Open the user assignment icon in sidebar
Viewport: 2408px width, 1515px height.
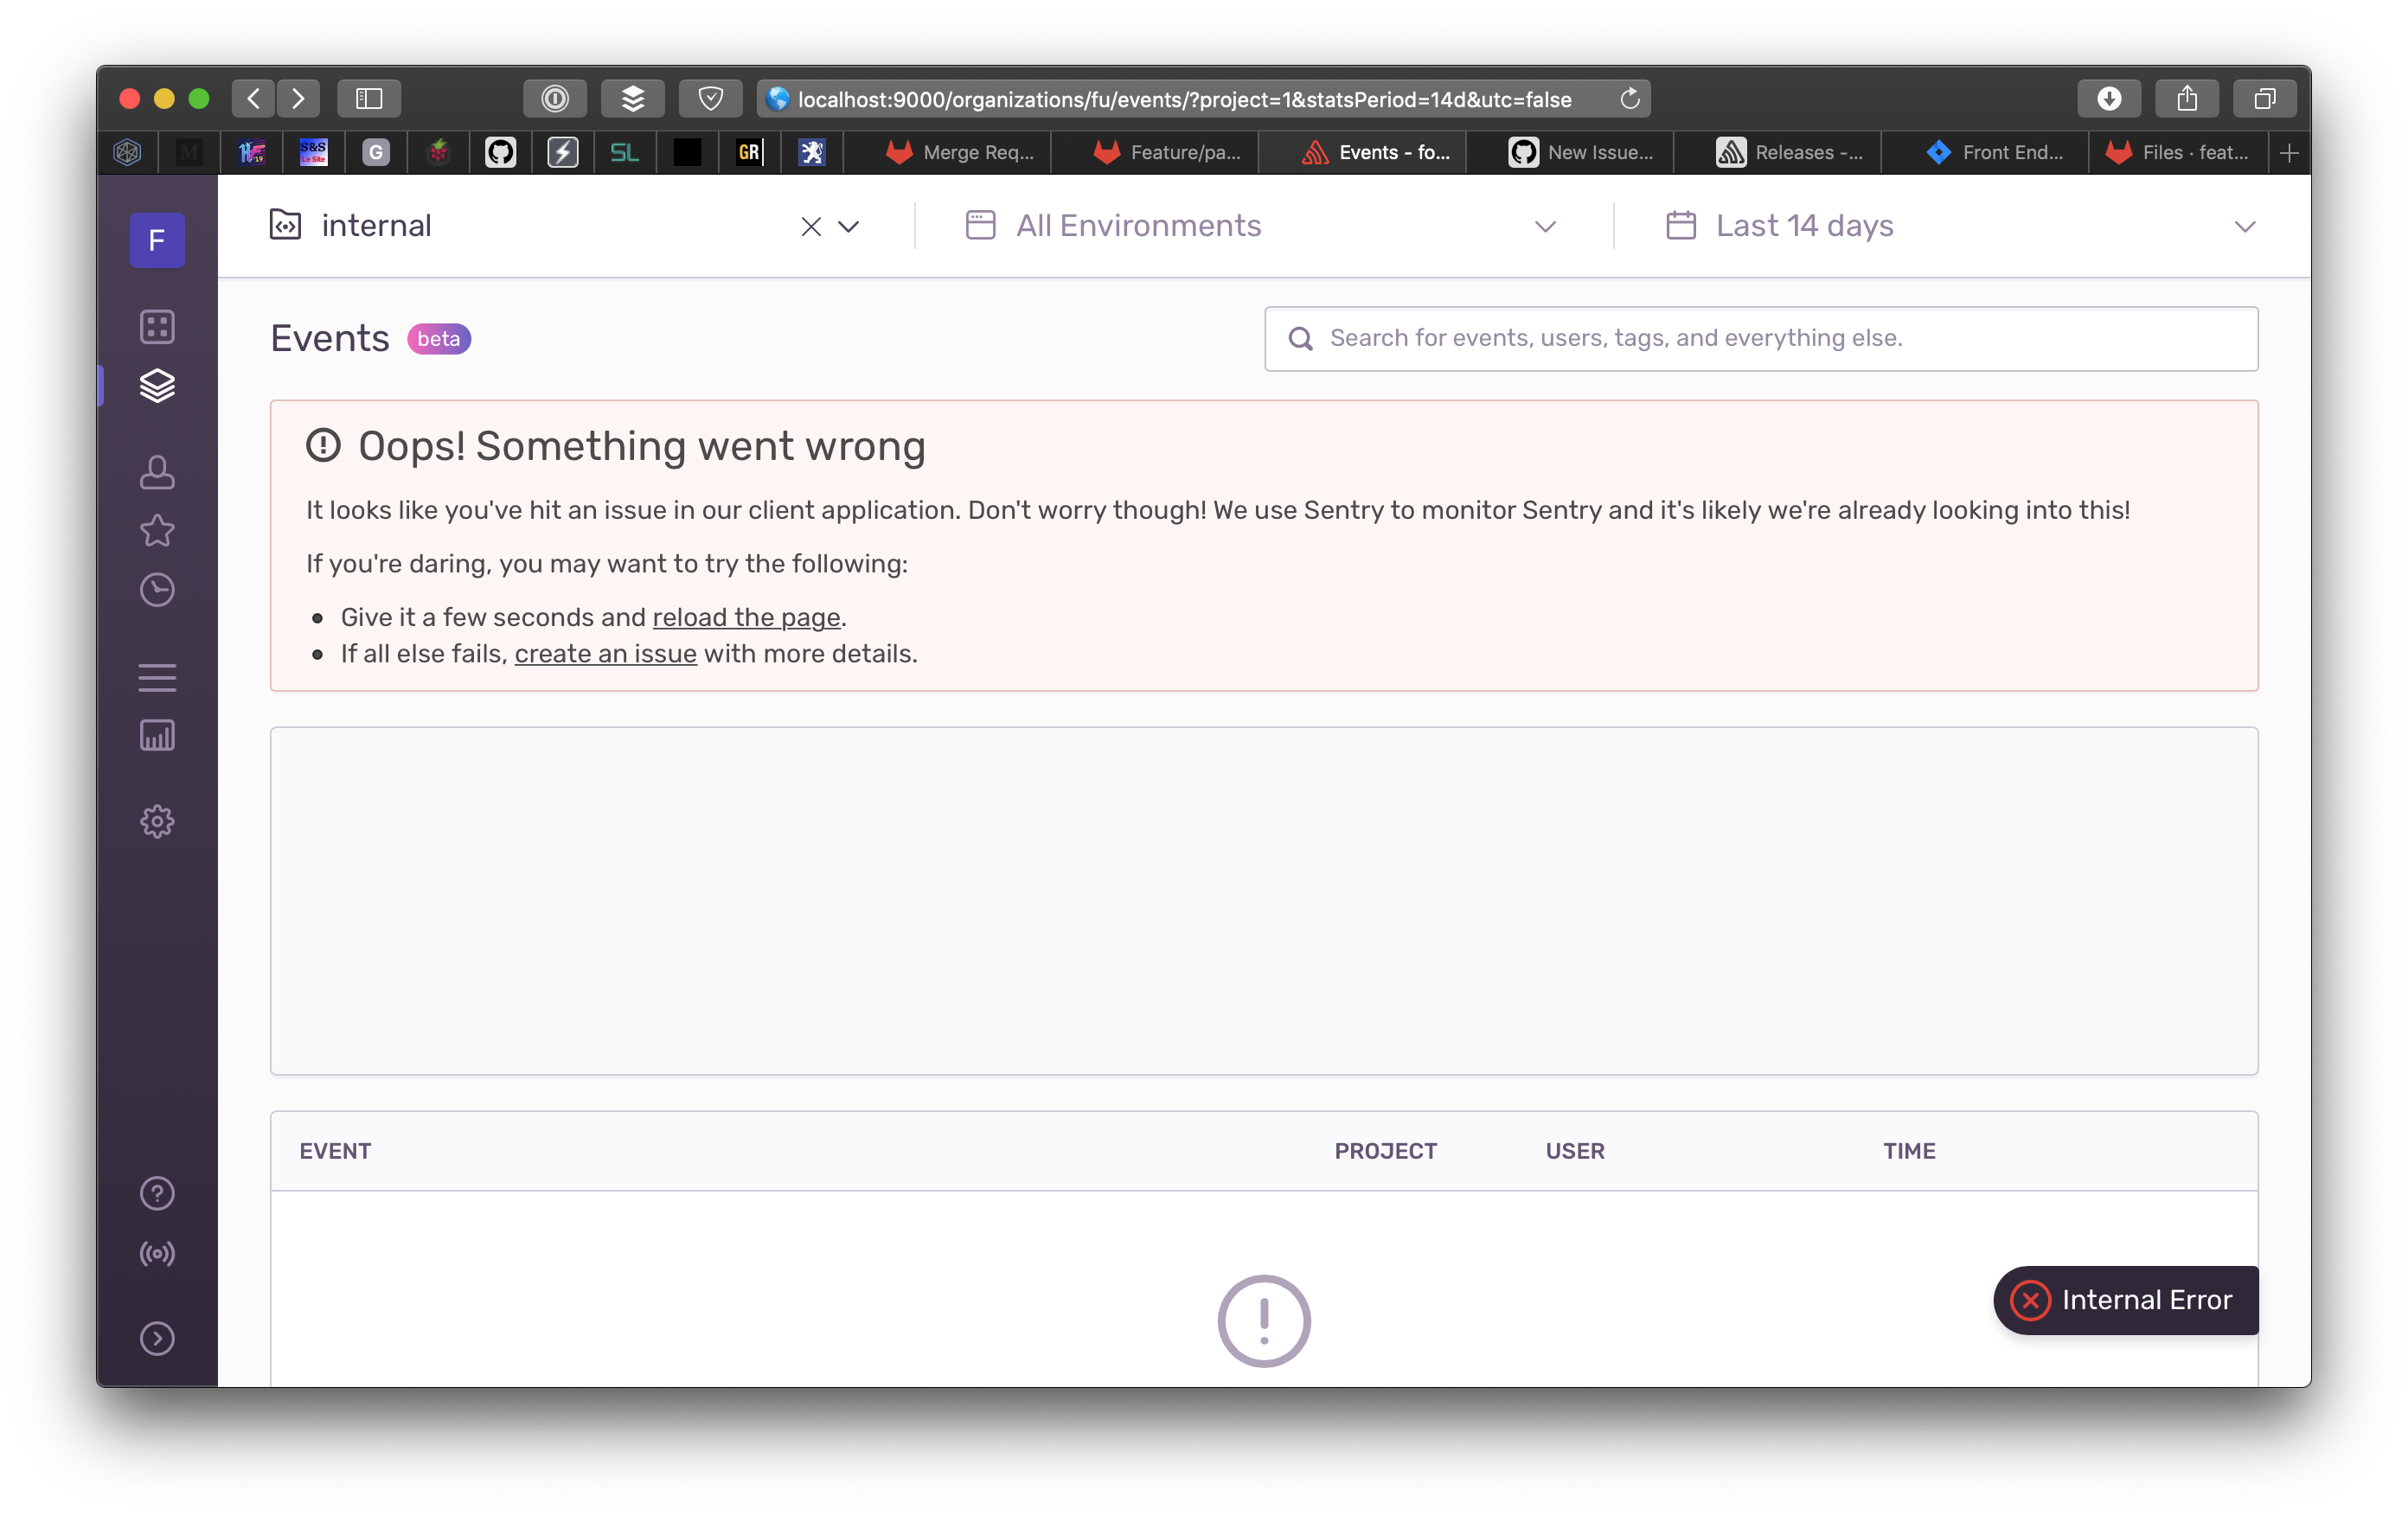click(158, 472)
